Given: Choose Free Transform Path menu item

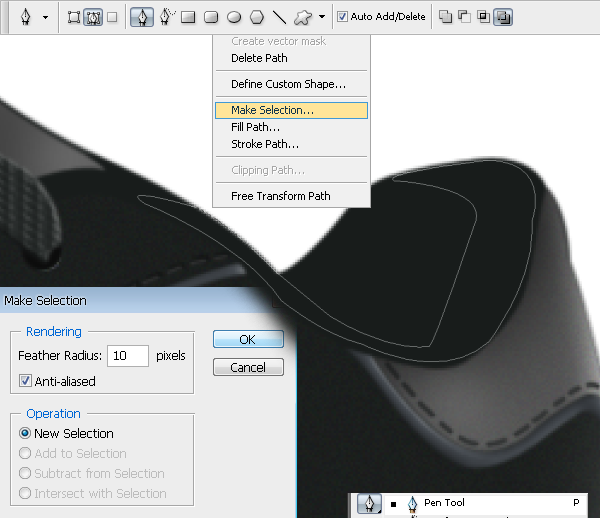Looking at the screenshot, I should click(x=291, y=196).
